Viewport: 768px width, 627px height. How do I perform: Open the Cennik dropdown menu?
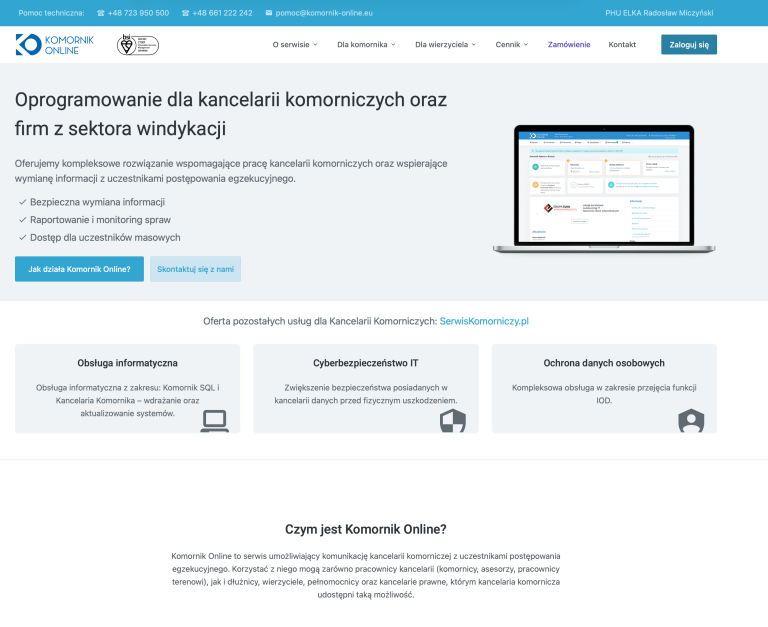(512, 44)
